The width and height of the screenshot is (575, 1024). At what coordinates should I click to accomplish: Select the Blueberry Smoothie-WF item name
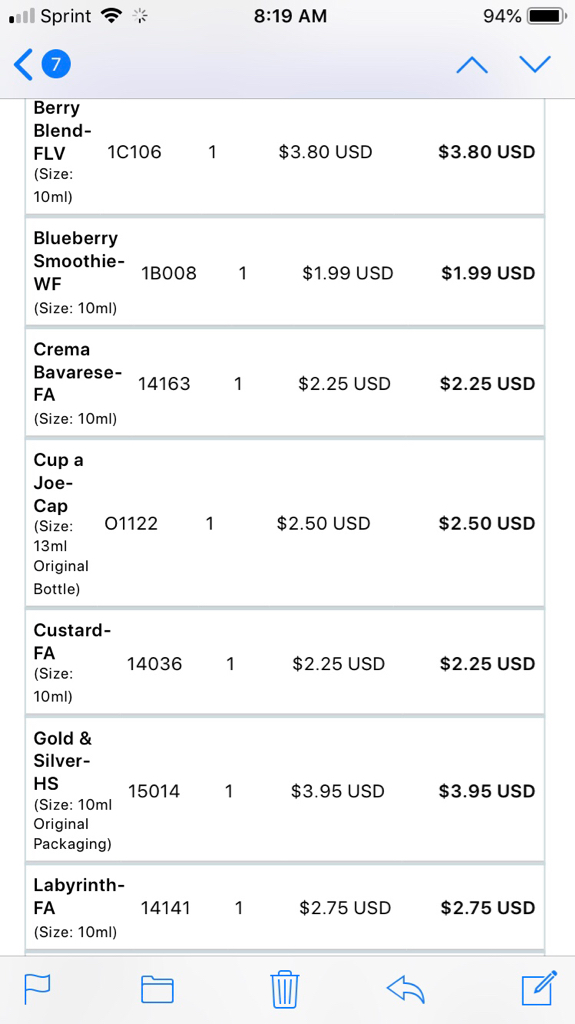coord(79,261)
